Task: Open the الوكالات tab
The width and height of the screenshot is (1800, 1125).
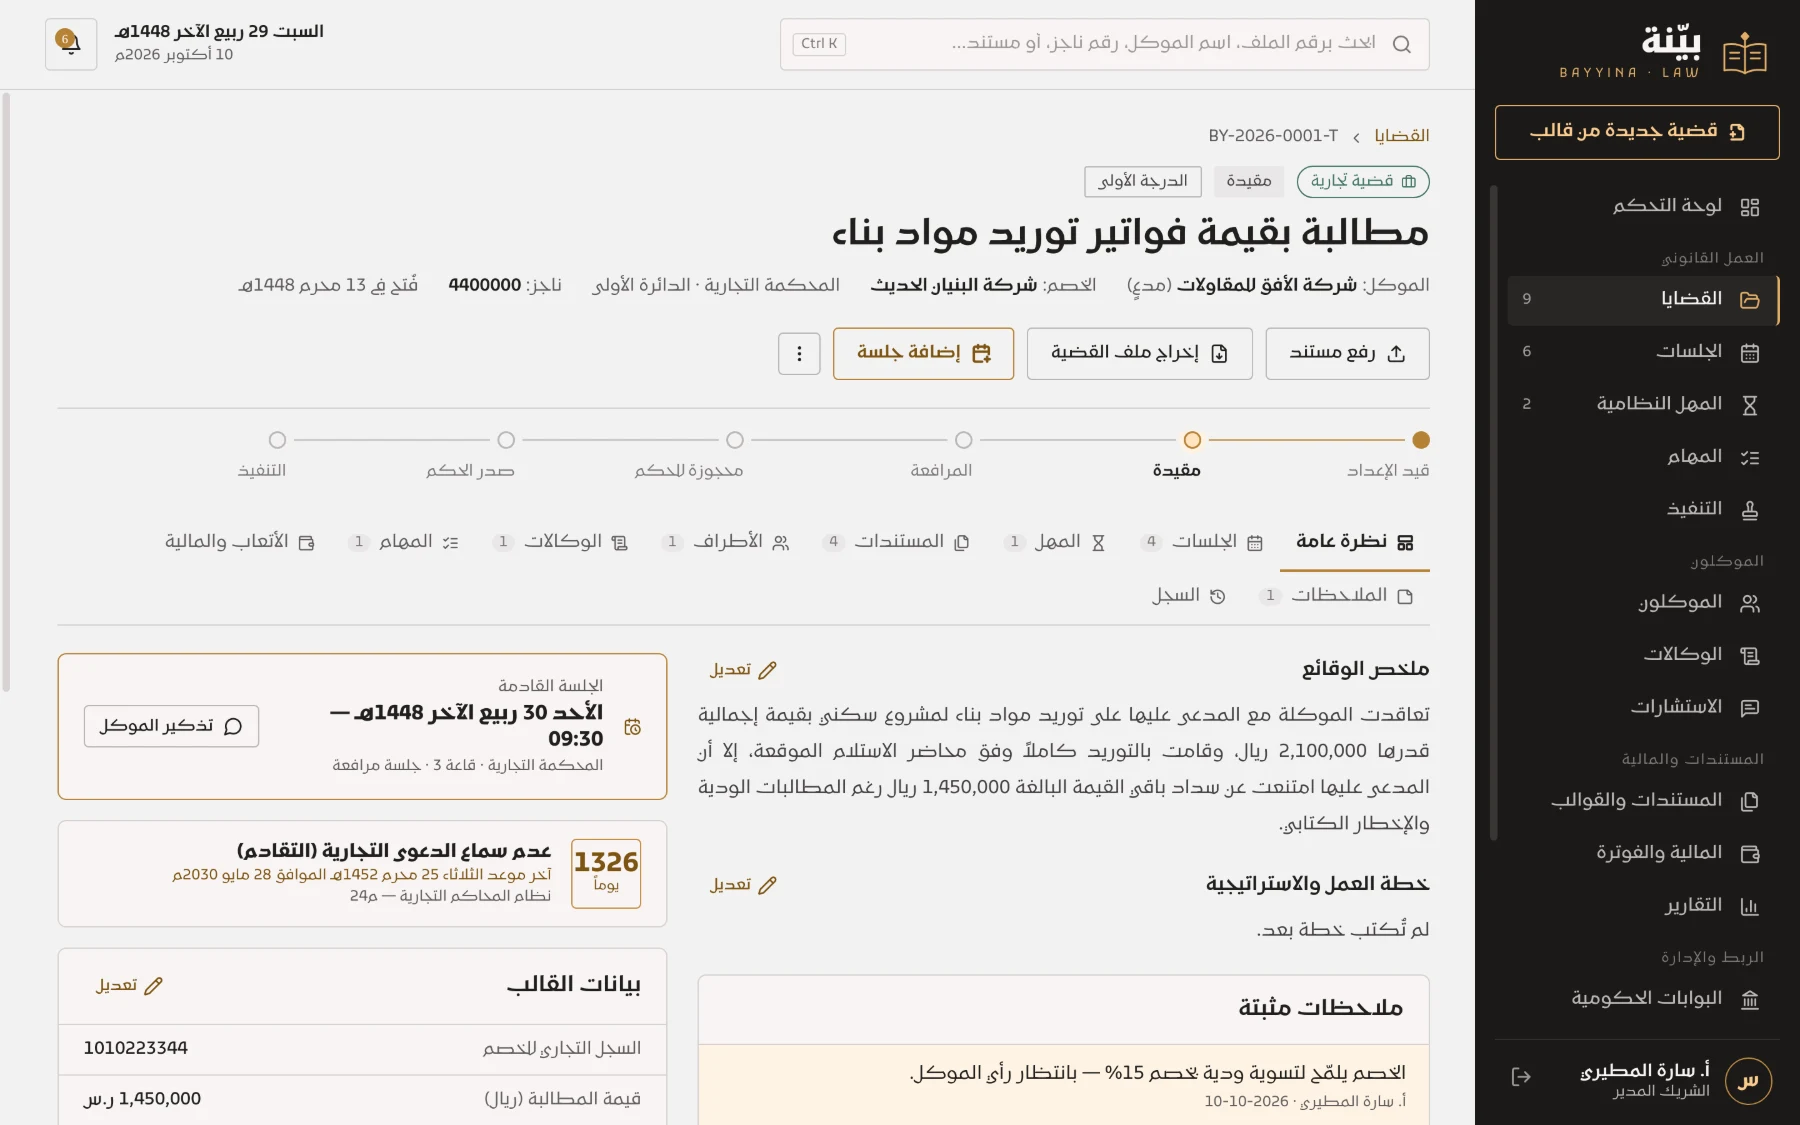Action: click(560, 542)
